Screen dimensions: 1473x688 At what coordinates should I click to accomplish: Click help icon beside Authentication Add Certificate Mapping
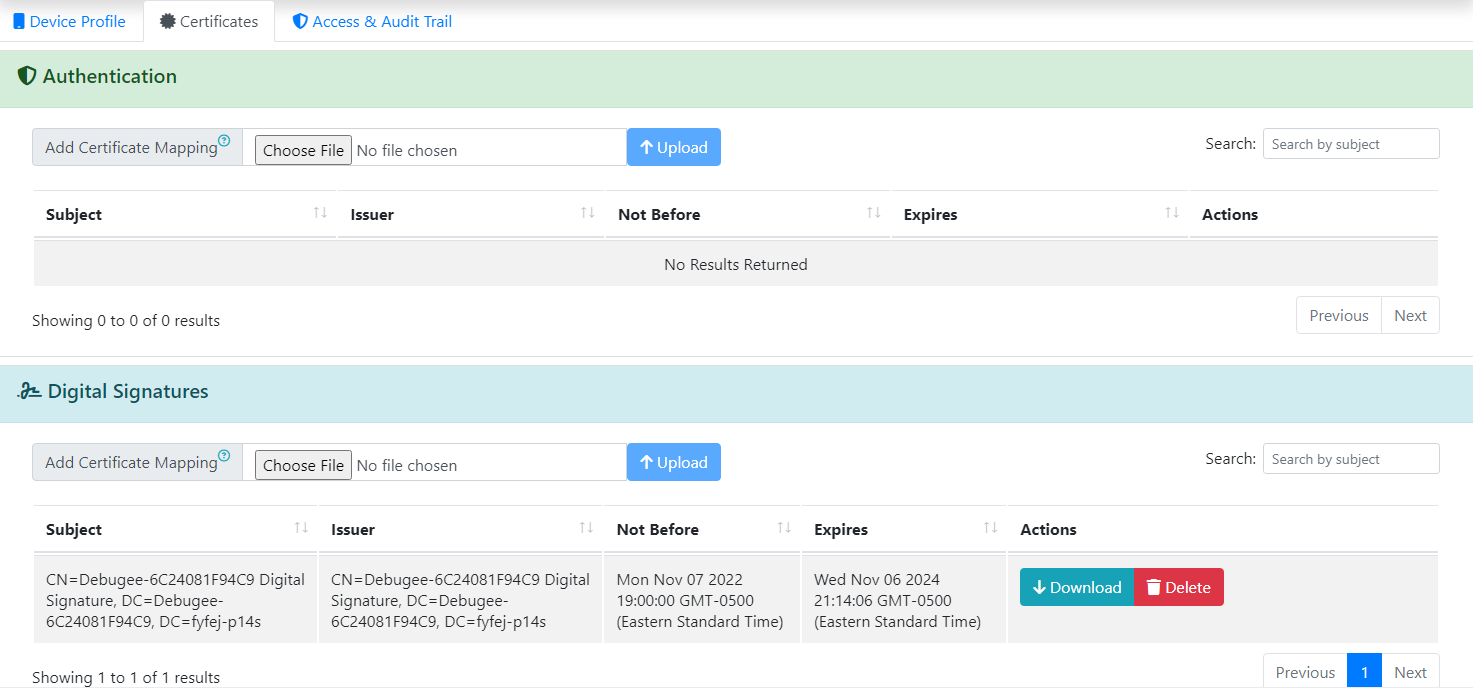(x=224, y=141)
